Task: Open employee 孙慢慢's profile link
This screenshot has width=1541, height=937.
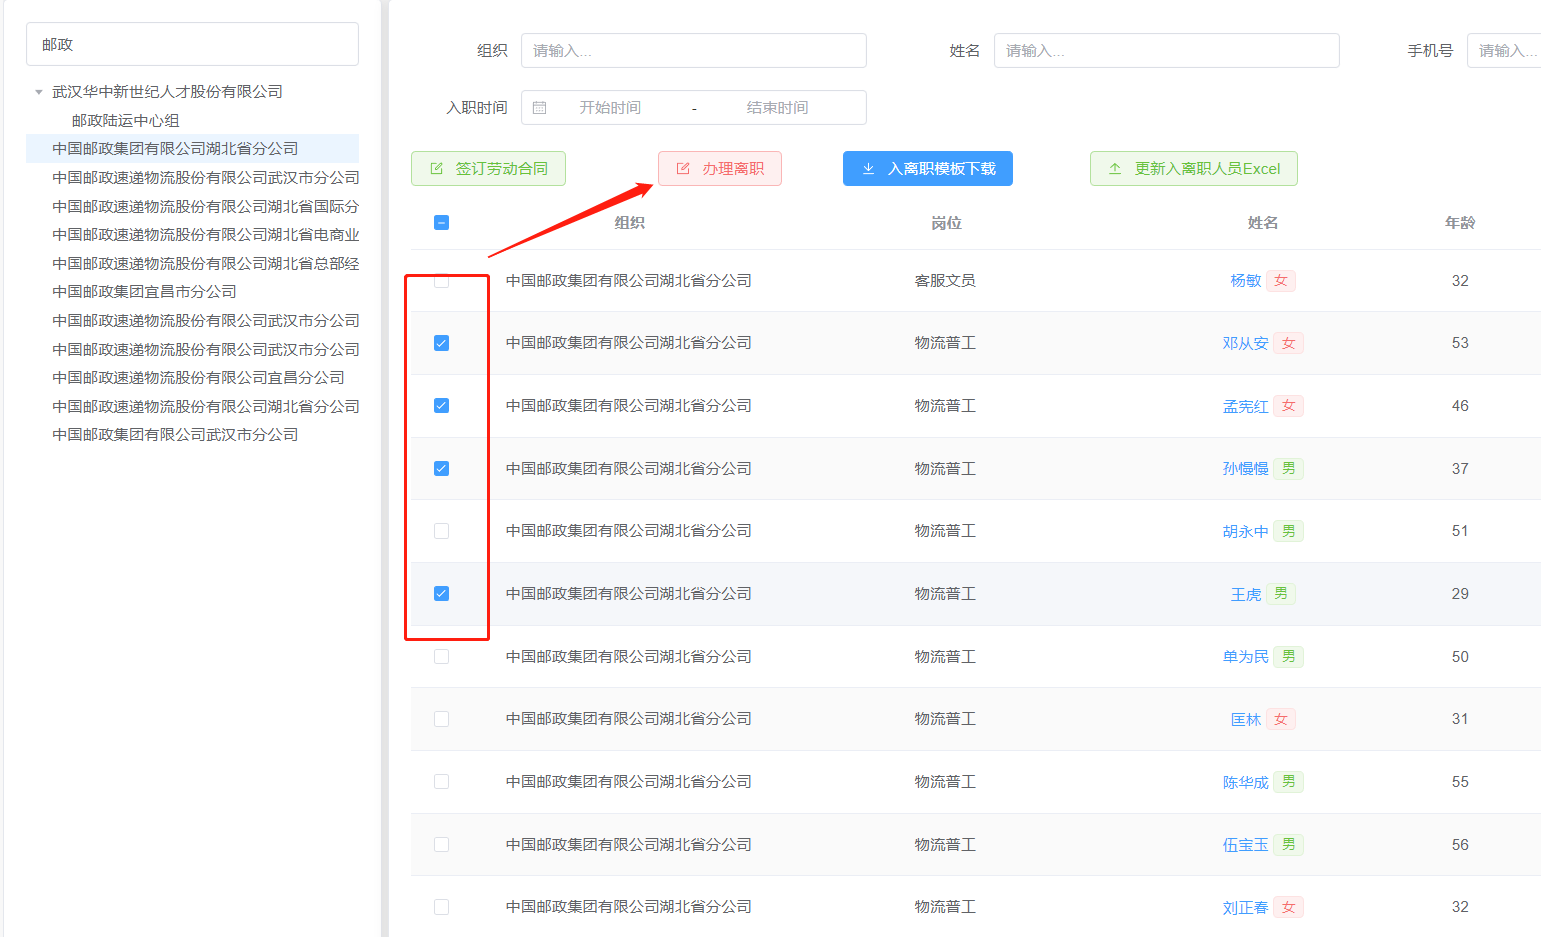Action: click(1245, 469)
